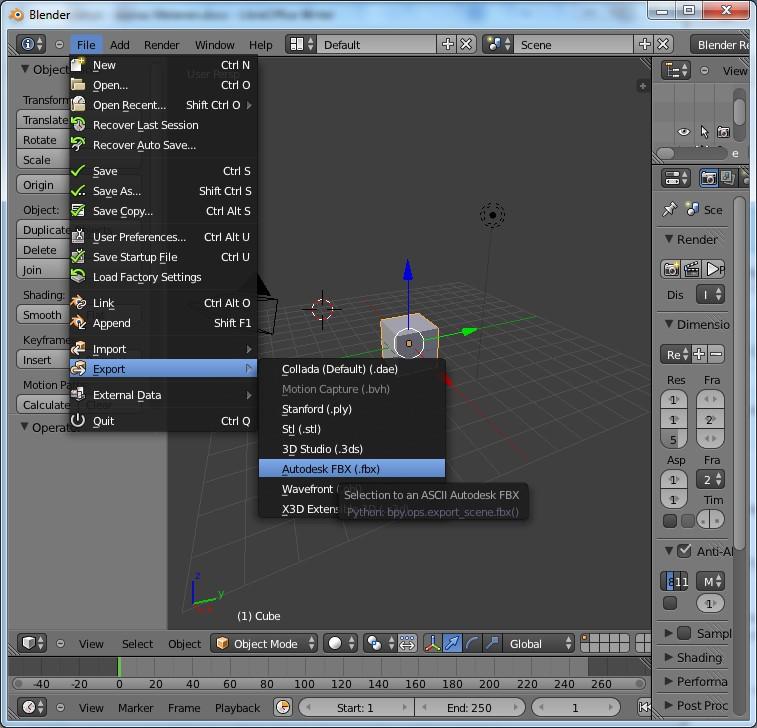Enable the scale manipulator icon
The image size is (757, 728).
pos(492,643)
